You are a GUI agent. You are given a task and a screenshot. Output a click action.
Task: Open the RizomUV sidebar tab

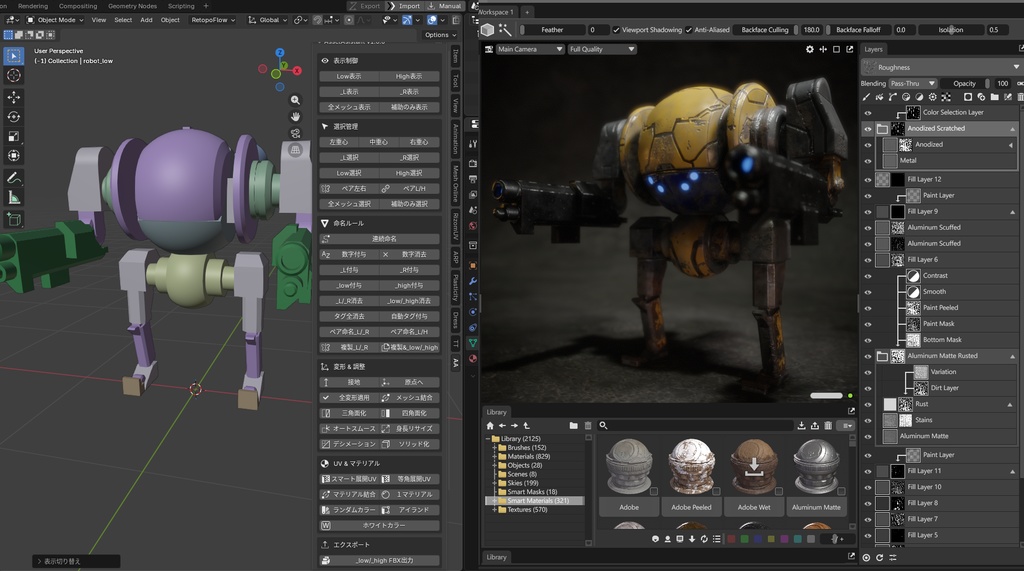pyautogui.click(x=456, y=225)
